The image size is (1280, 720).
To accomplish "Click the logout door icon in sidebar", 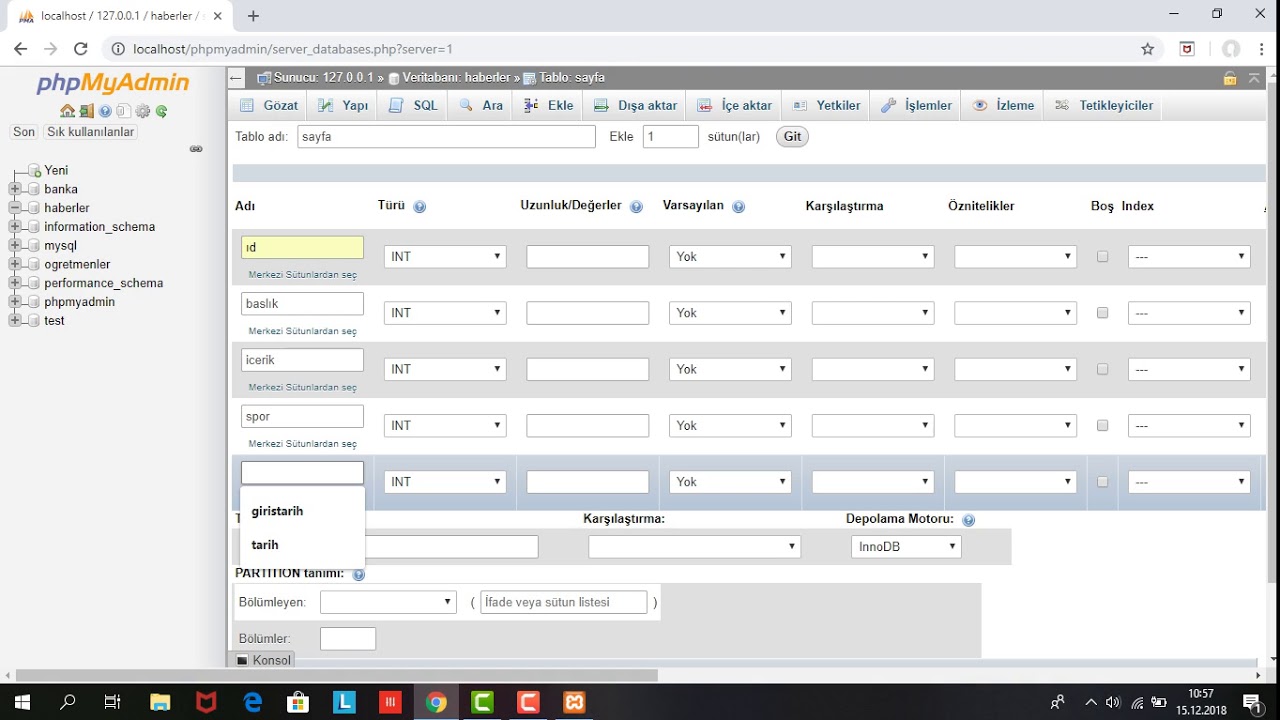I will tap(87, 111).
